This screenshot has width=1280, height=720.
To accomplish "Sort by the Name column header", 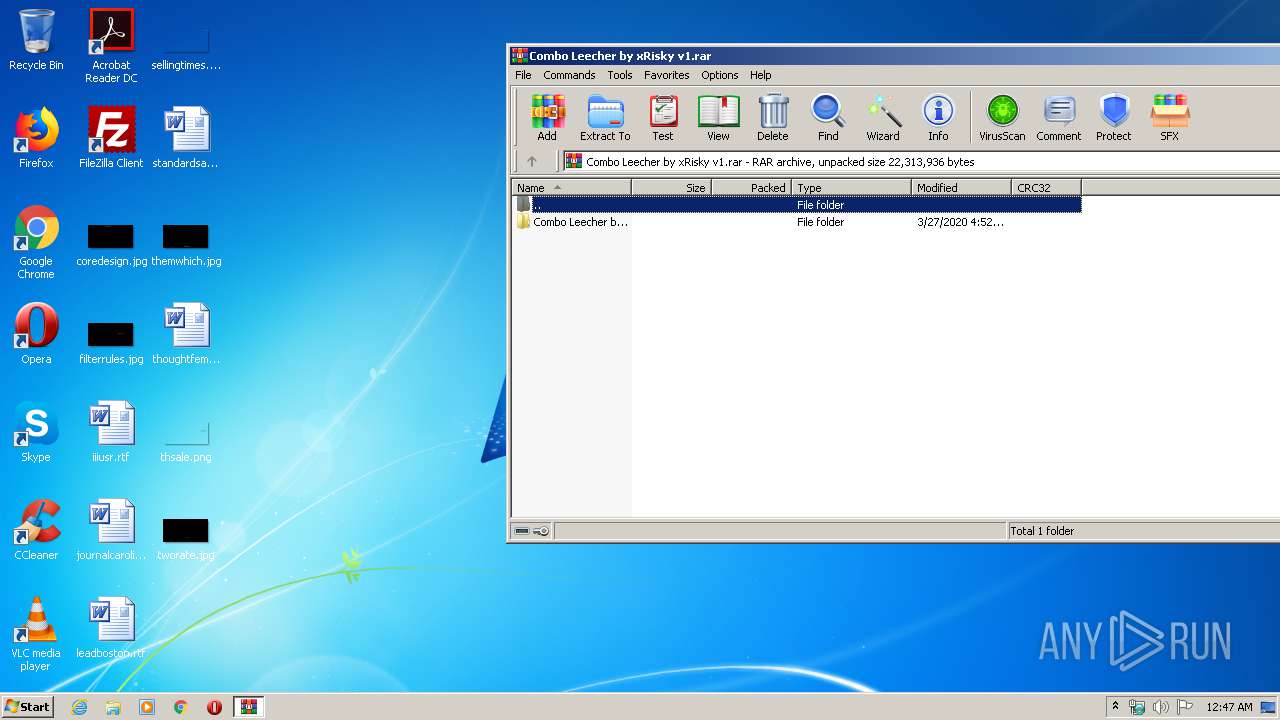I will point(571,188).
